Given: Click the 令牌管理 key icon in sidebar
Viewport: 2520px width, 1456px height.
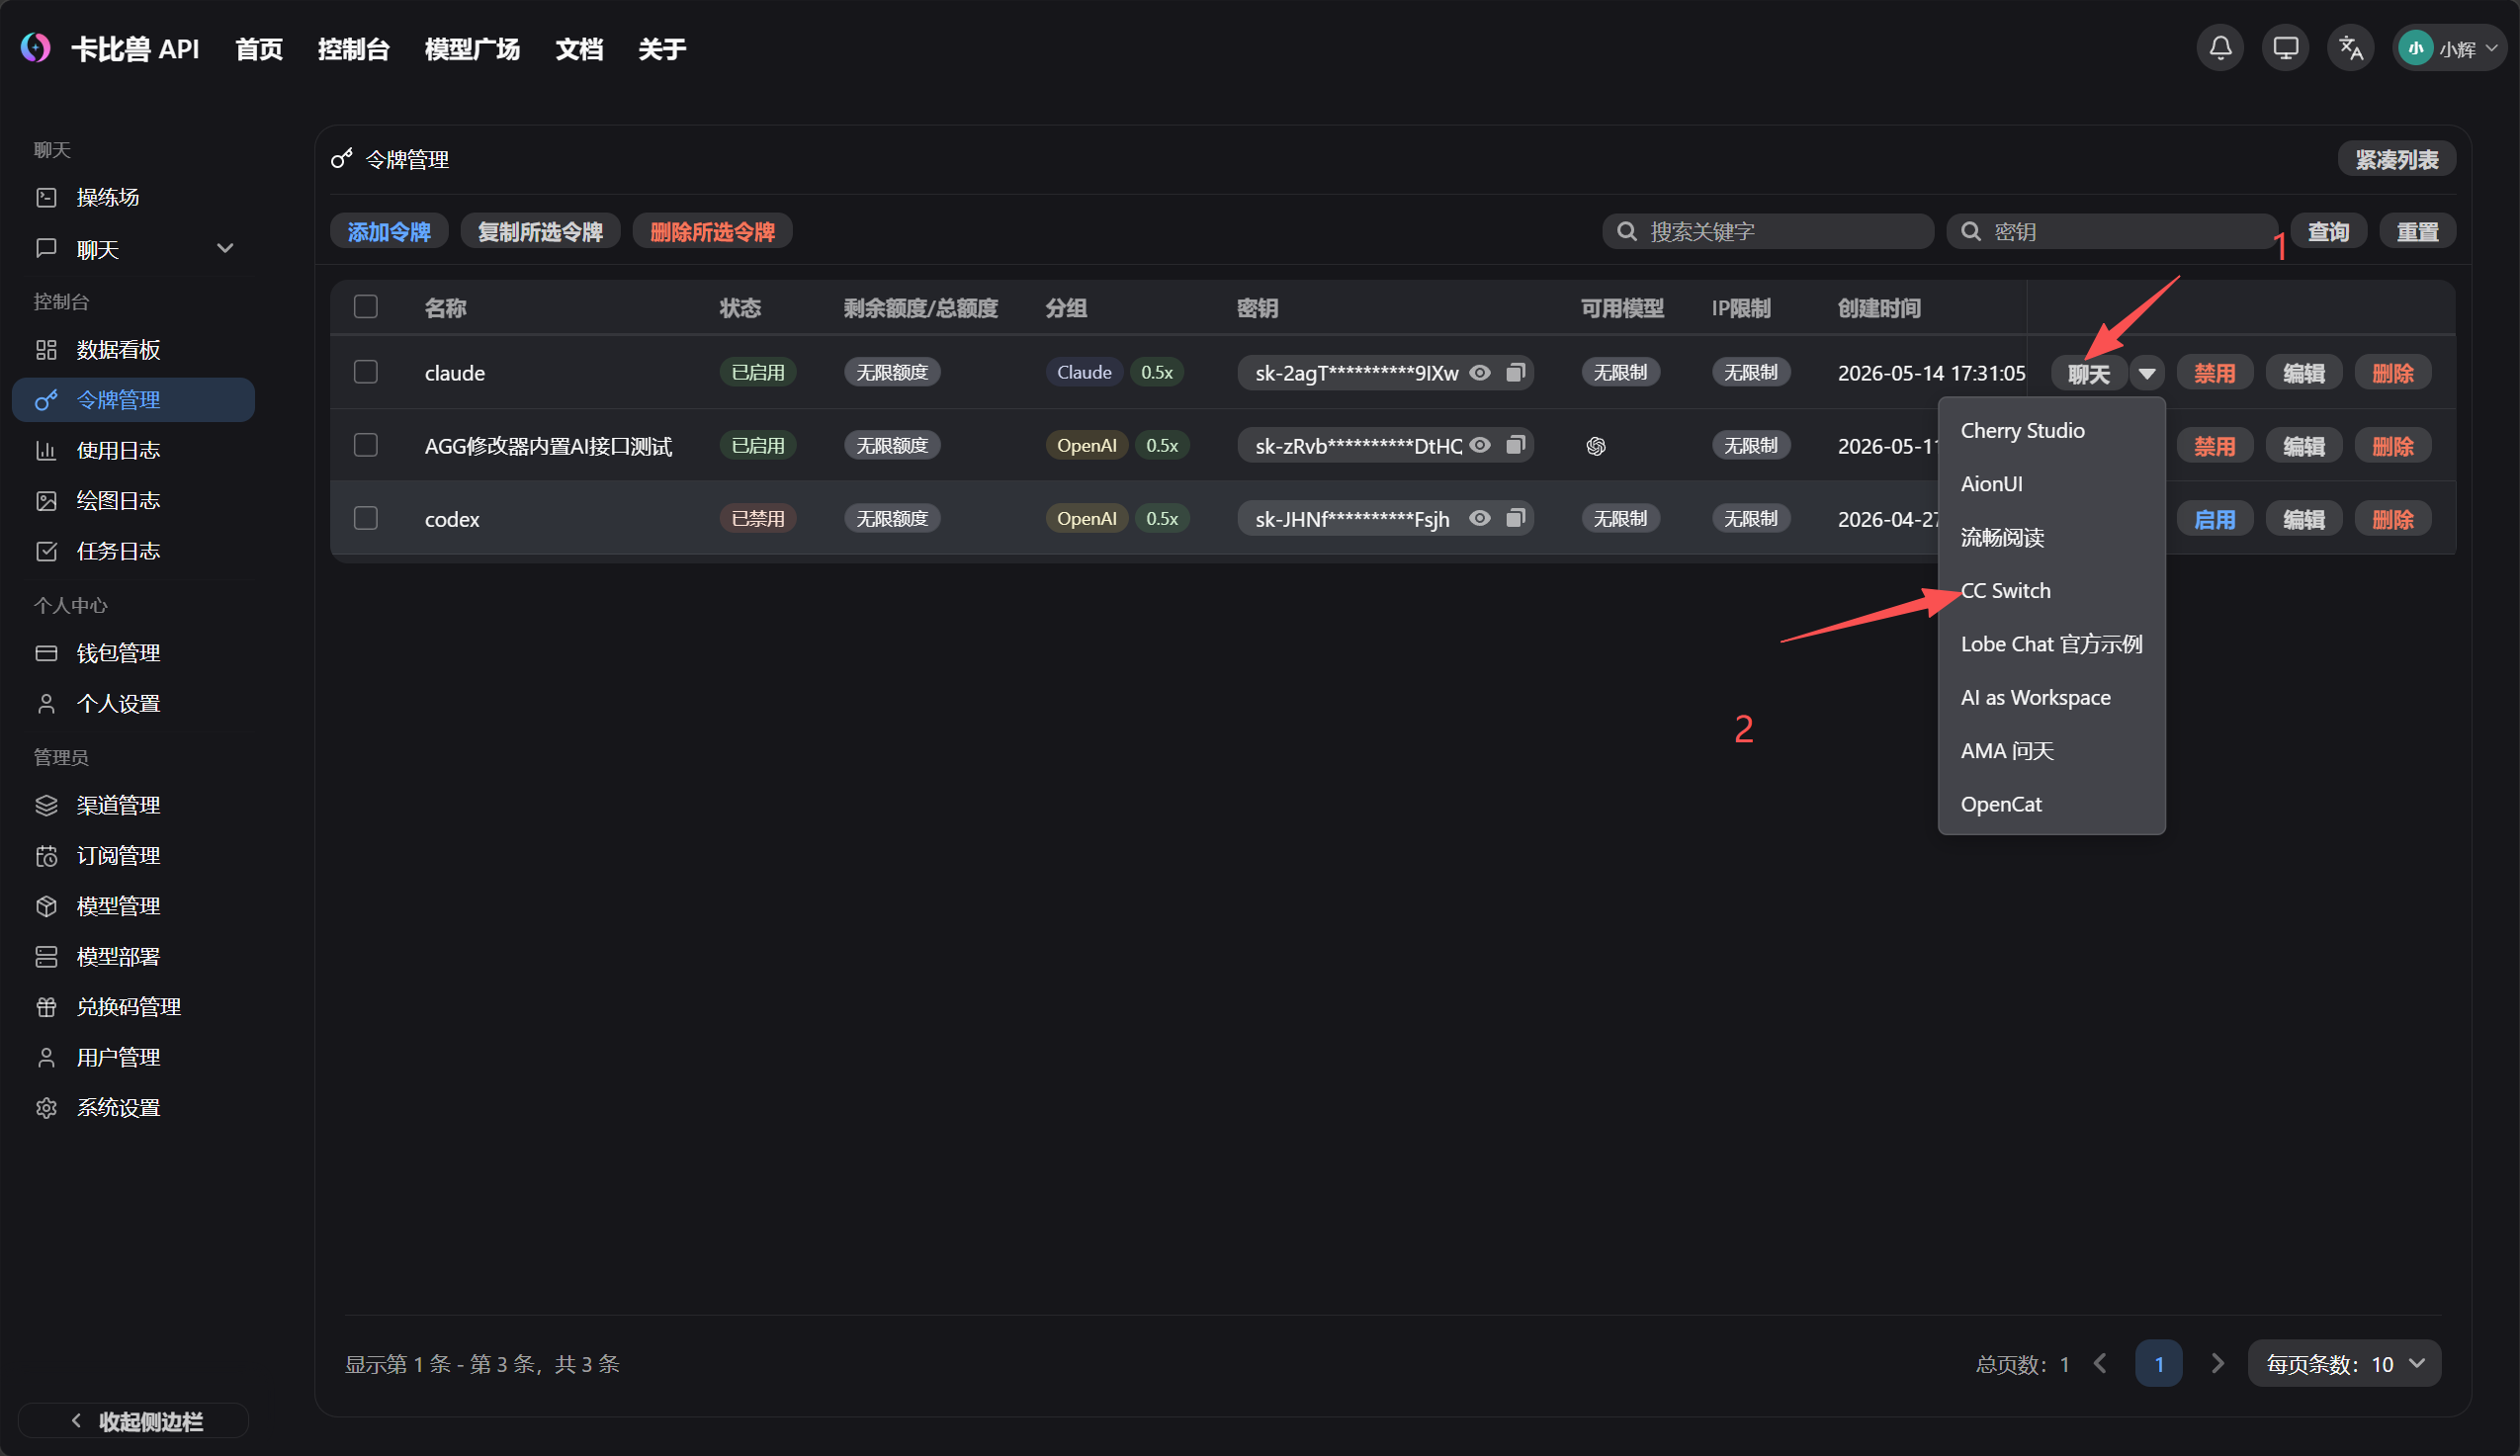Looking at the screenshot, I should 46,400.
